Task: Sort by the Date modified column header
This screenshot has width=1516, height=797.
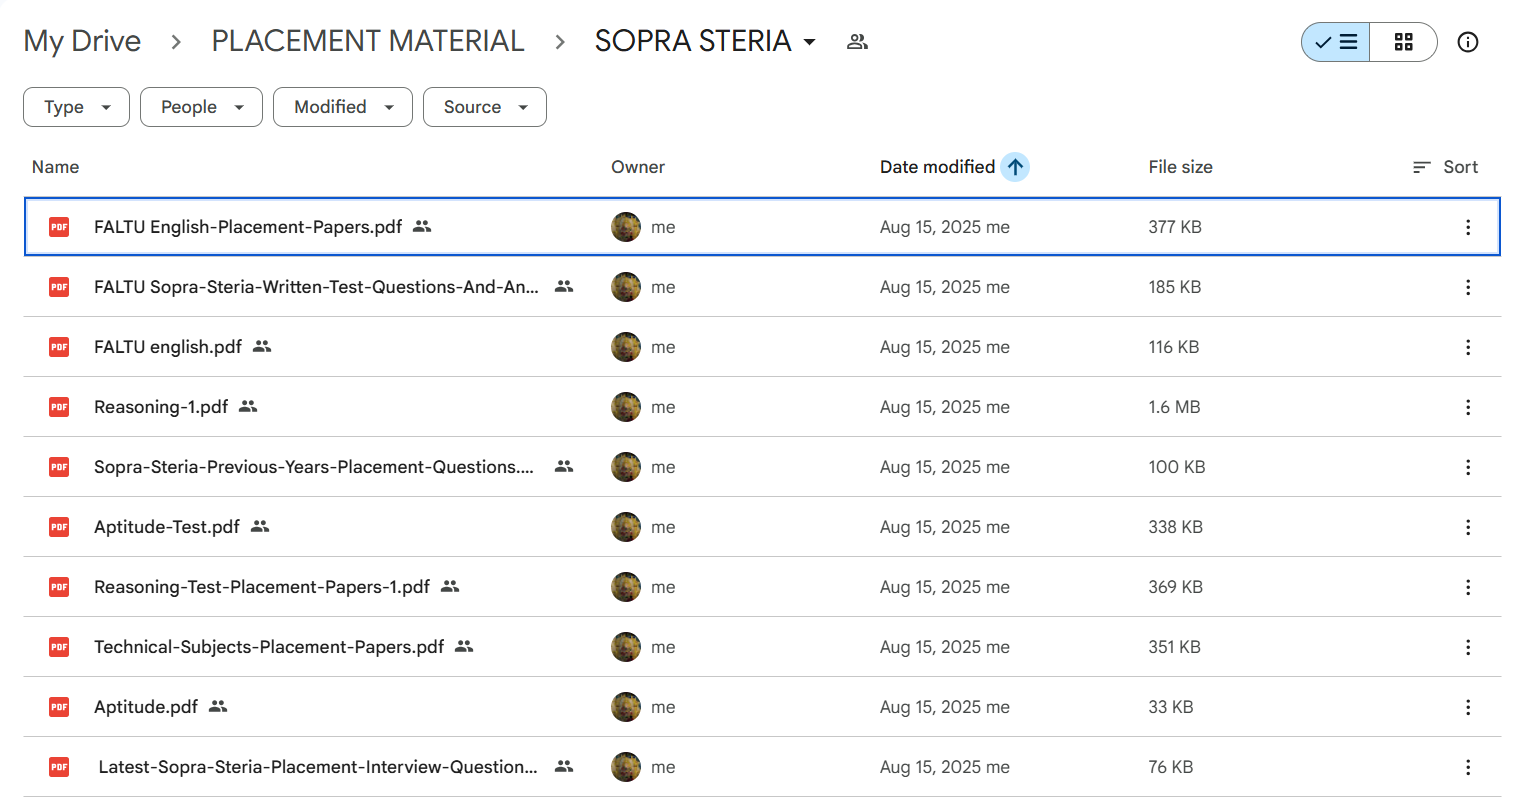Action: tap(937, 167)
